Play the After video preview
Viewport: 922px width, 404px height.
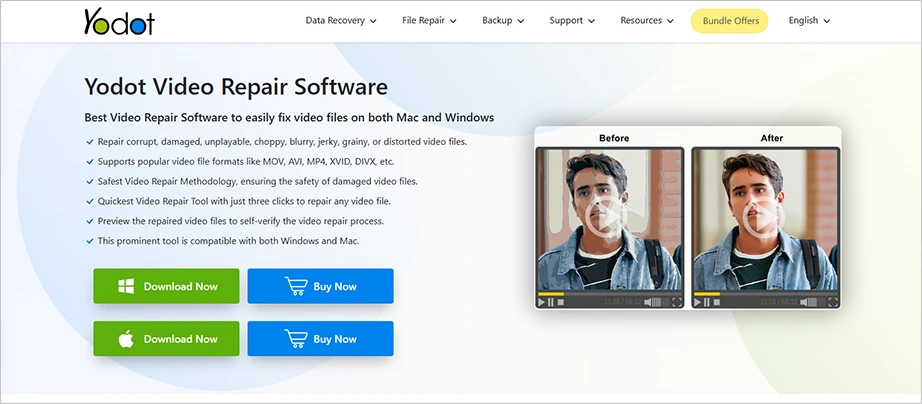click(765, 218)
